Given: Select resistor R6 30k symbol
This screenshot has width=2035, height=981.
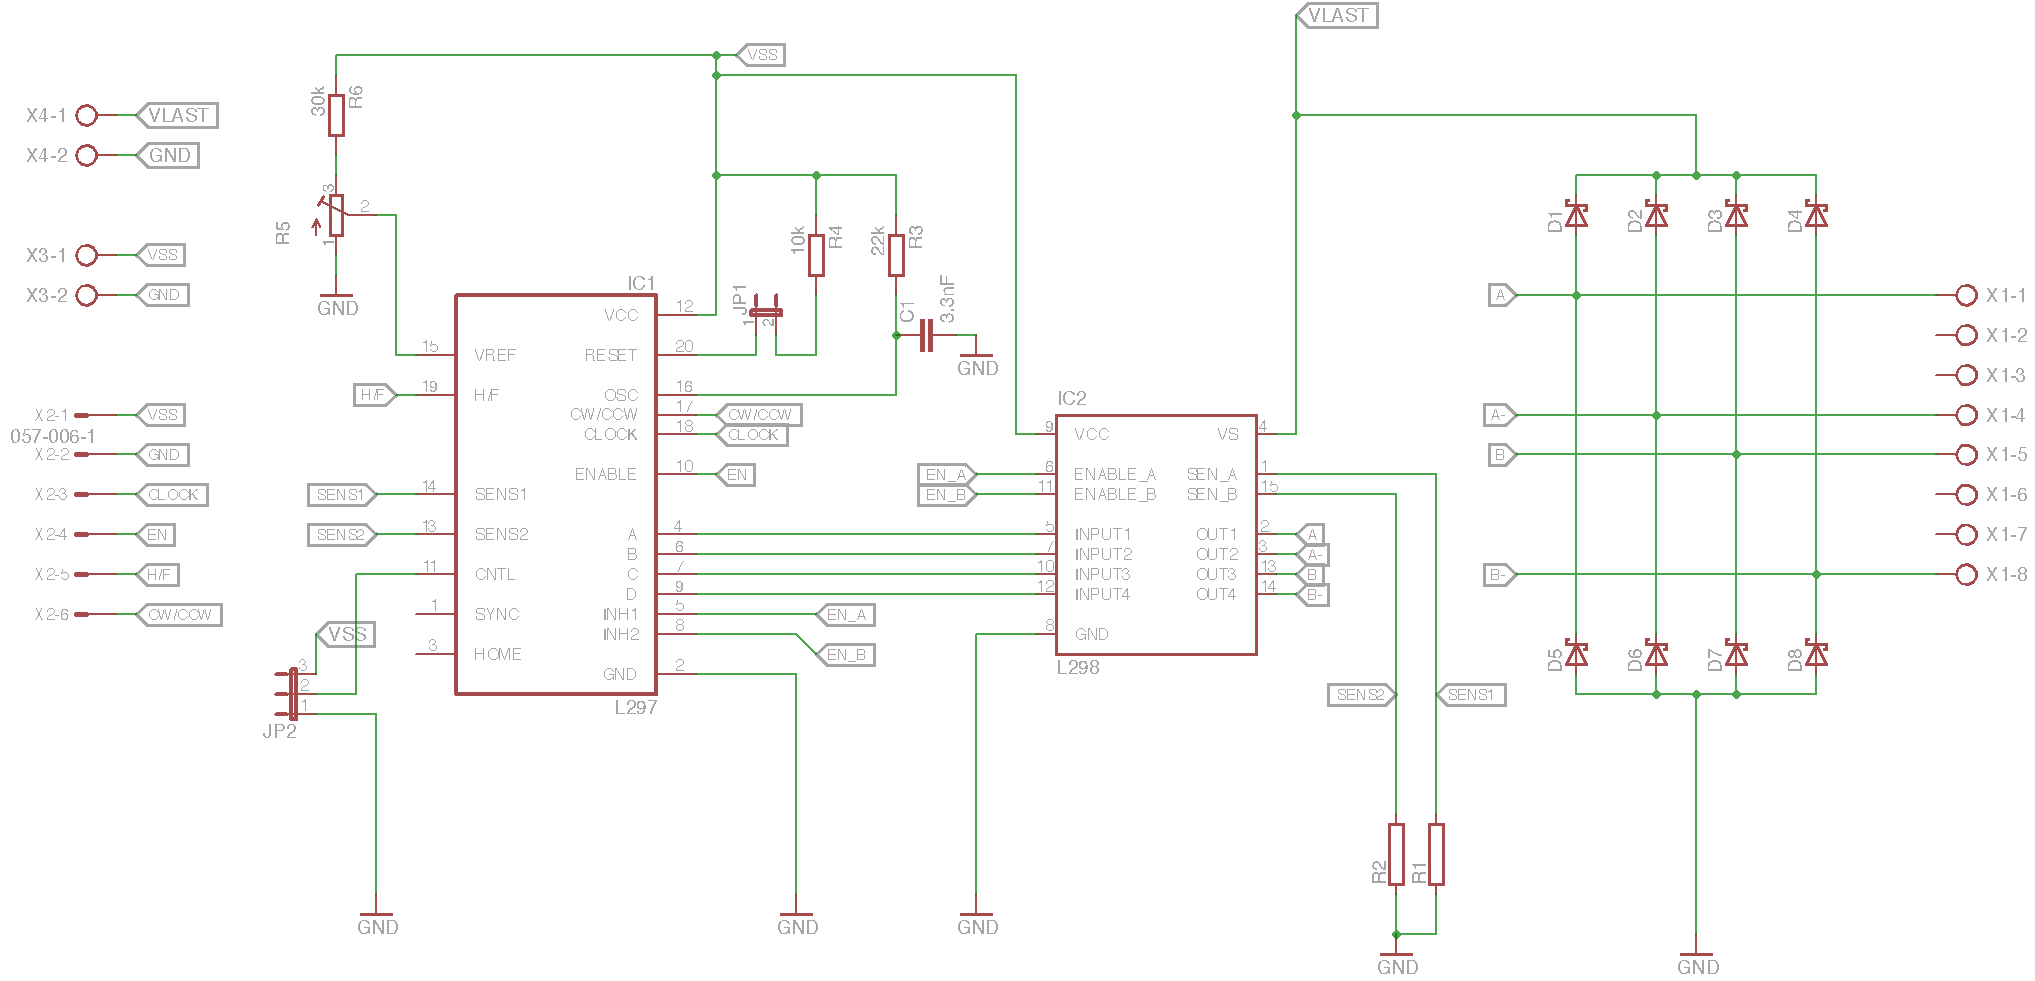Looking at the screenshot, I should click(336, 115).
